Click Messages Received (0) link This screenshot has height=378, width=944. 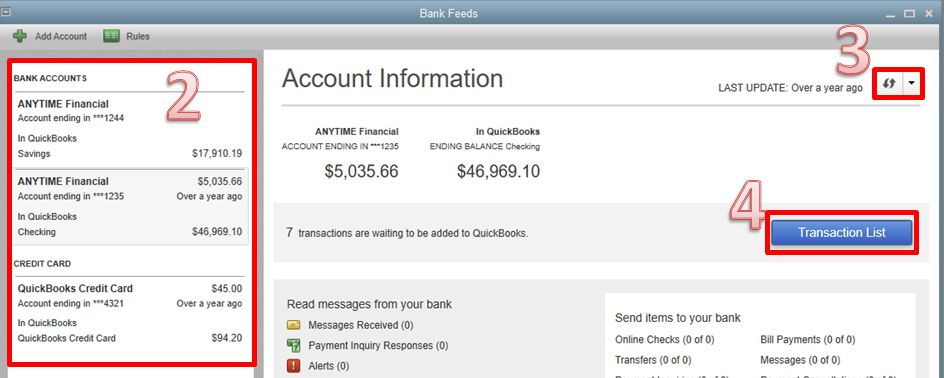pos(361,325)
